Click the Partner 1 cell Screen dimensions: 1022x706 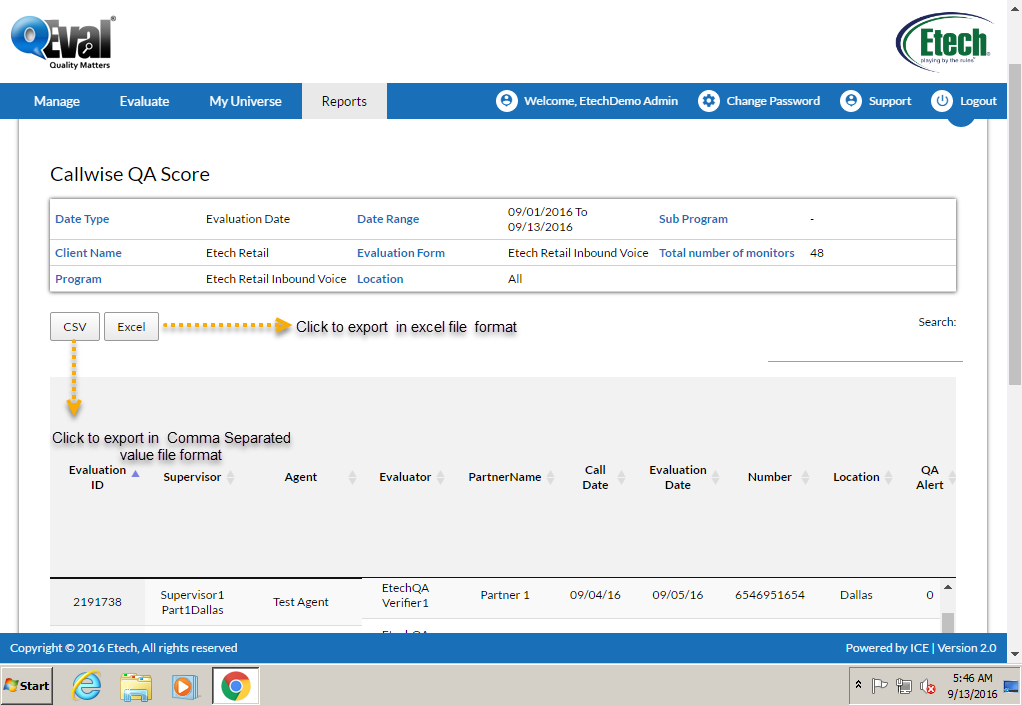(x=505, y=595)
